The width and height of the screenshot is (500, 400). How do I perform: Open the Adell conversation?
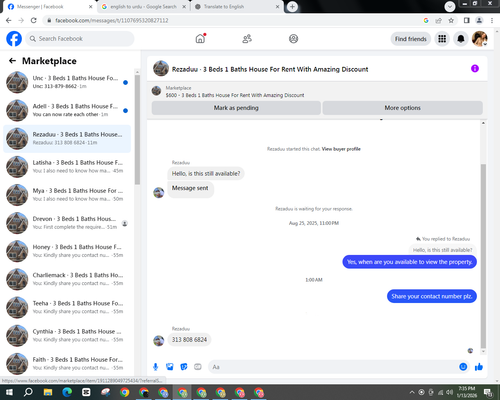tap(67, 110)
